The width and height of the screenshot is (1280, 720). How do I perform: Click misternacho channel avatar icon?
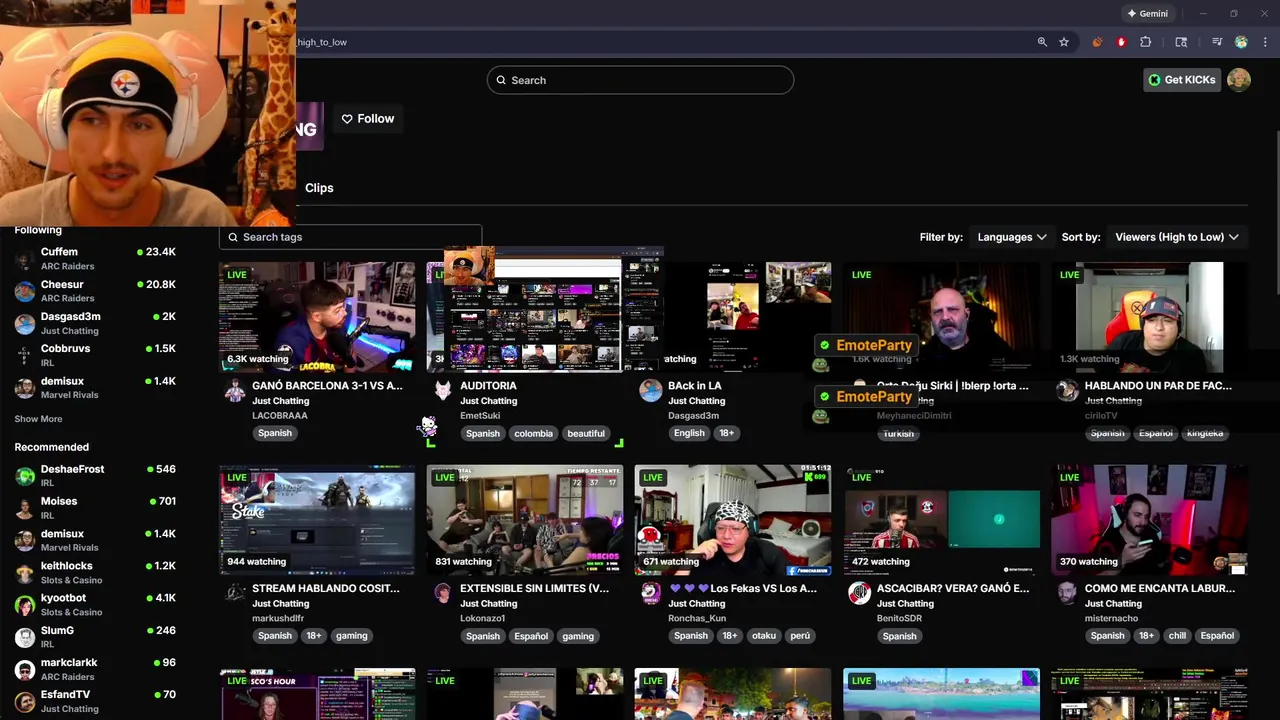(1067, 594)
